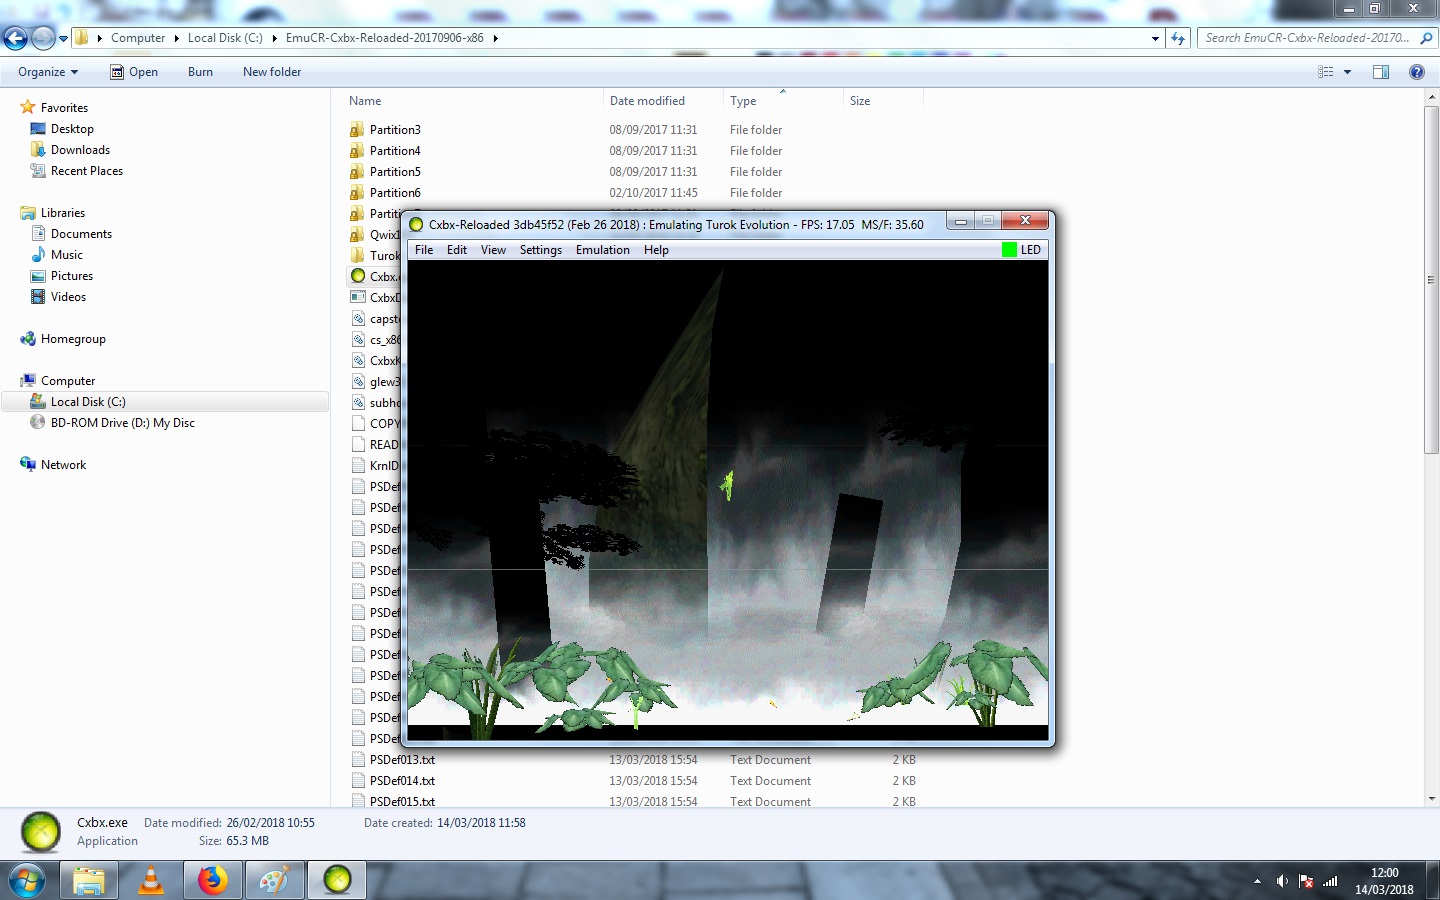1440x900 pixels.
Task: Select Homegroup in the navigation pane
Action: click(73, 339)
